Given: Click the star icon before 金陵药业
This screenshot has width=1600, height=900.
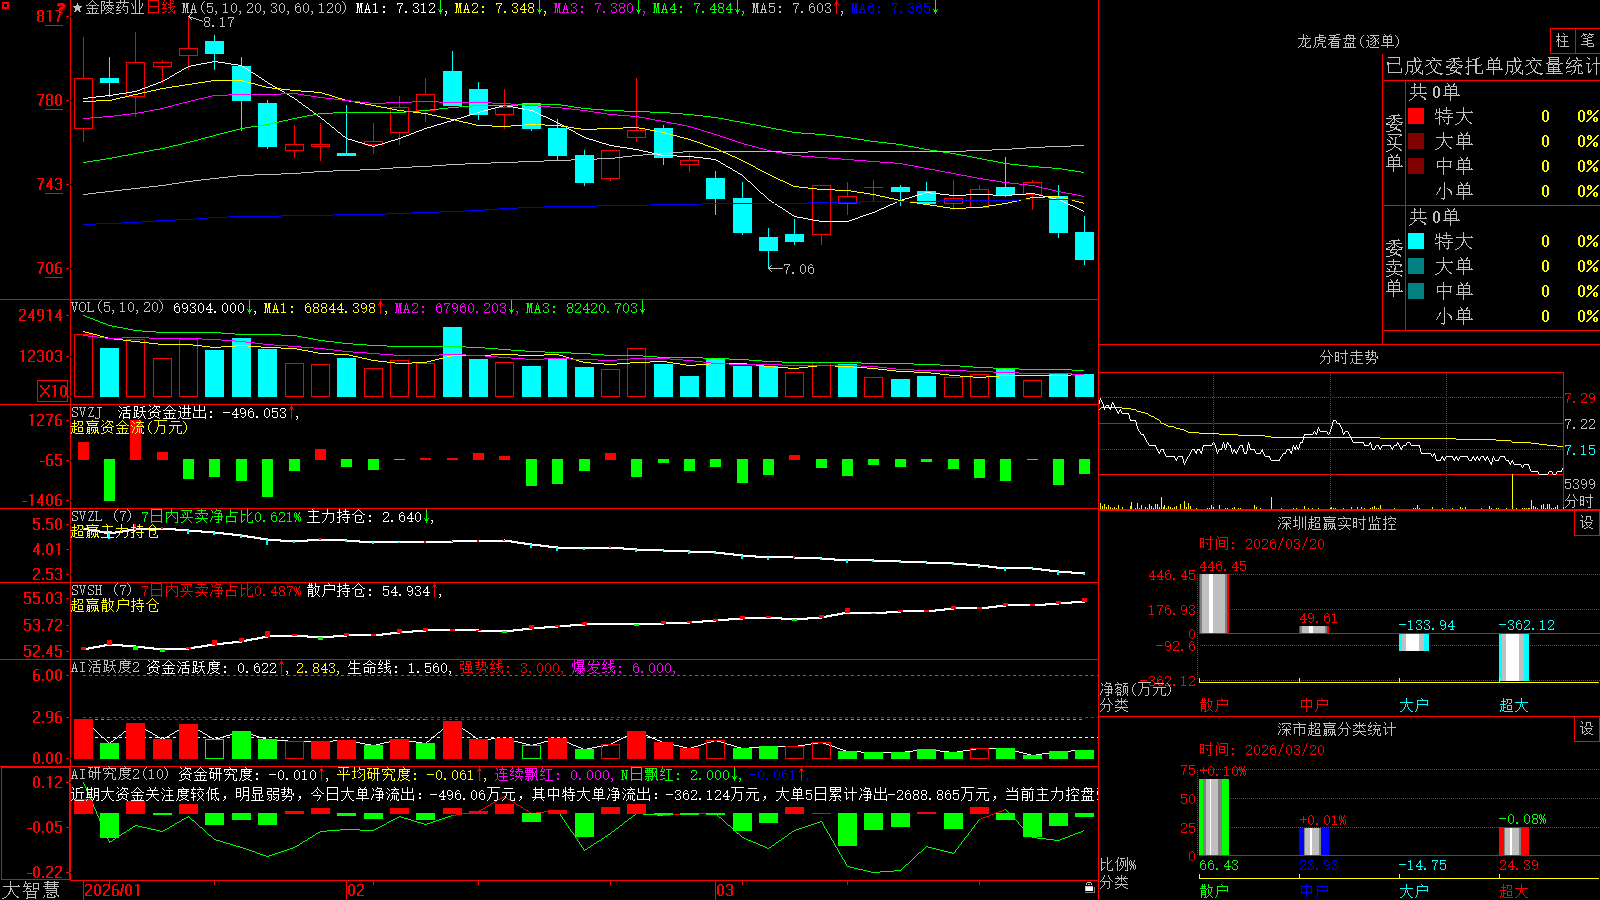Looking at the screenshot, I should pos(78,8).
